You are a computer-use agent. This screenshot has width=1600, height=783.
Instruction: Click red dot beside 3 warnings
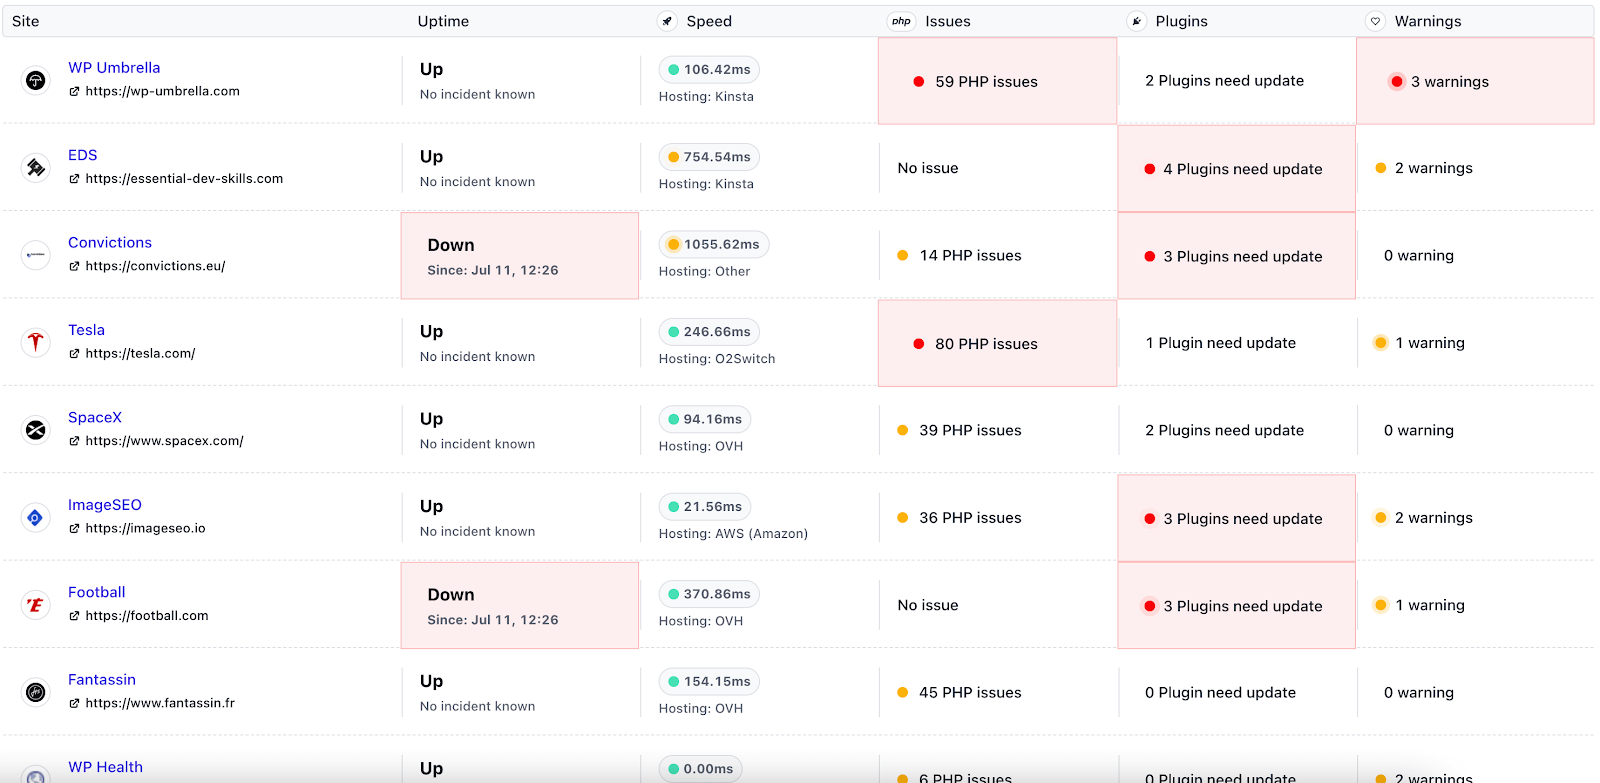(x=1396, y=82)
